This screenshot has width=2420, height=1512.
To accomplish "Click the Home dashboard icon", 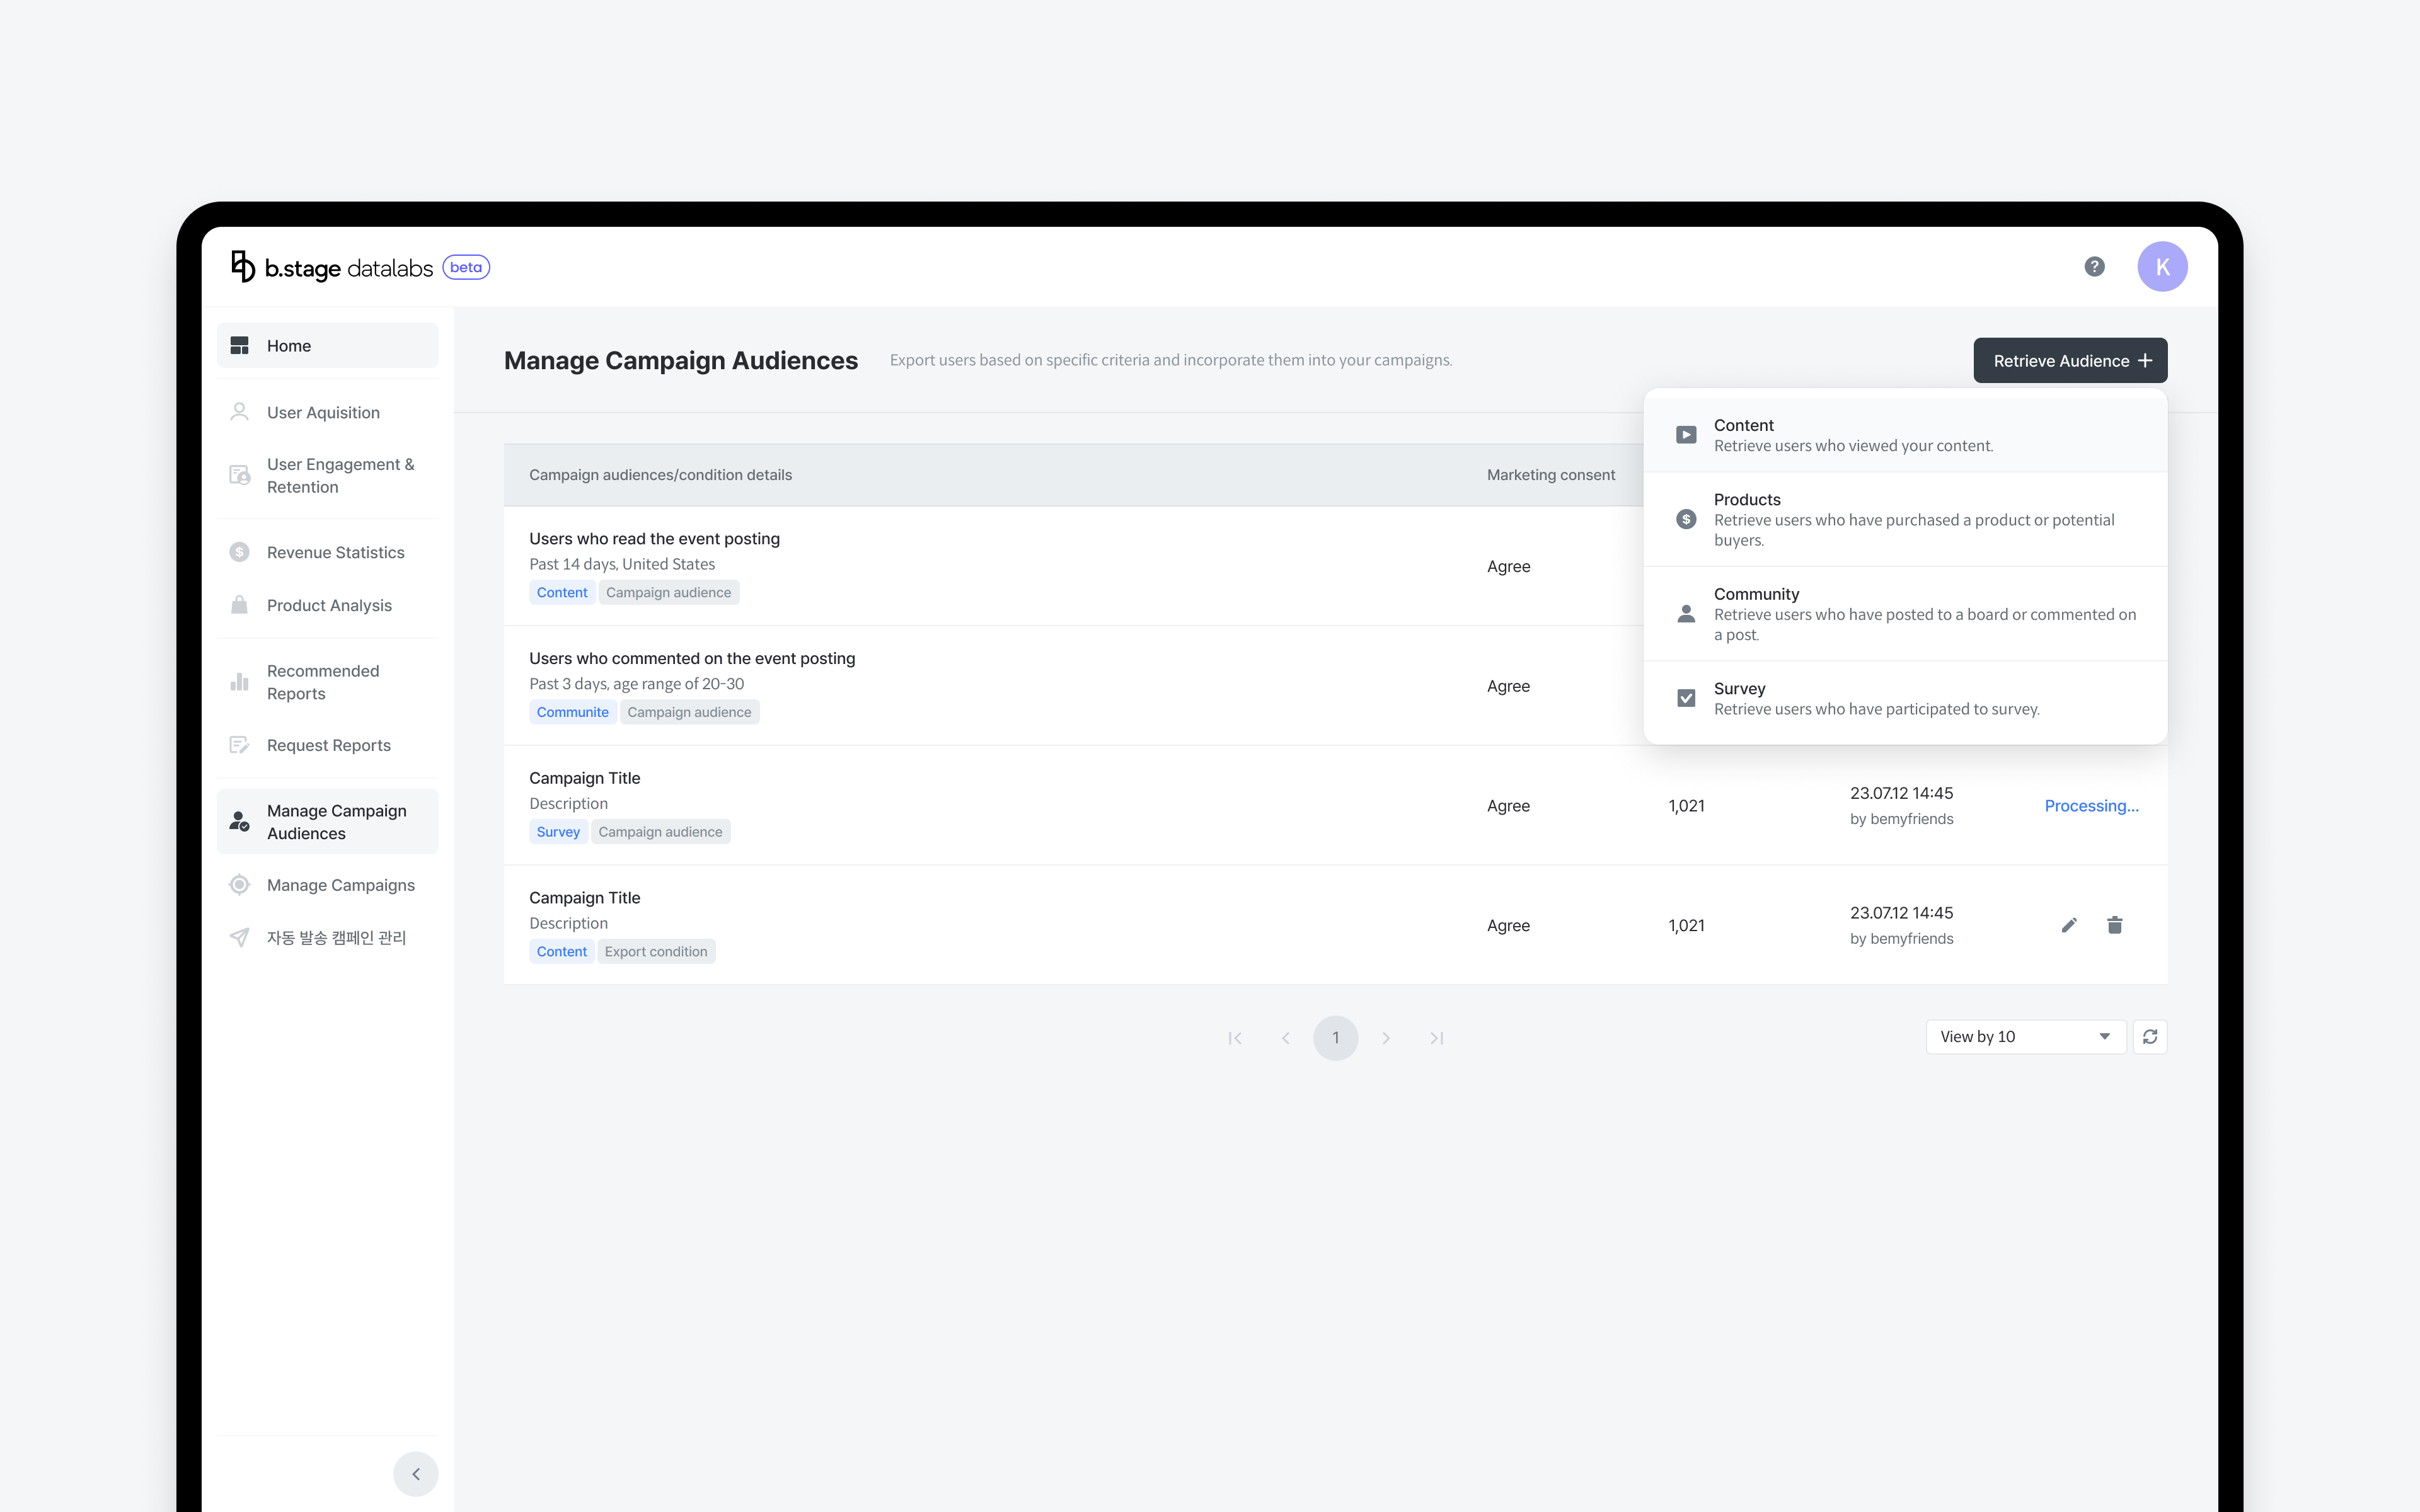I will (239, 346).
